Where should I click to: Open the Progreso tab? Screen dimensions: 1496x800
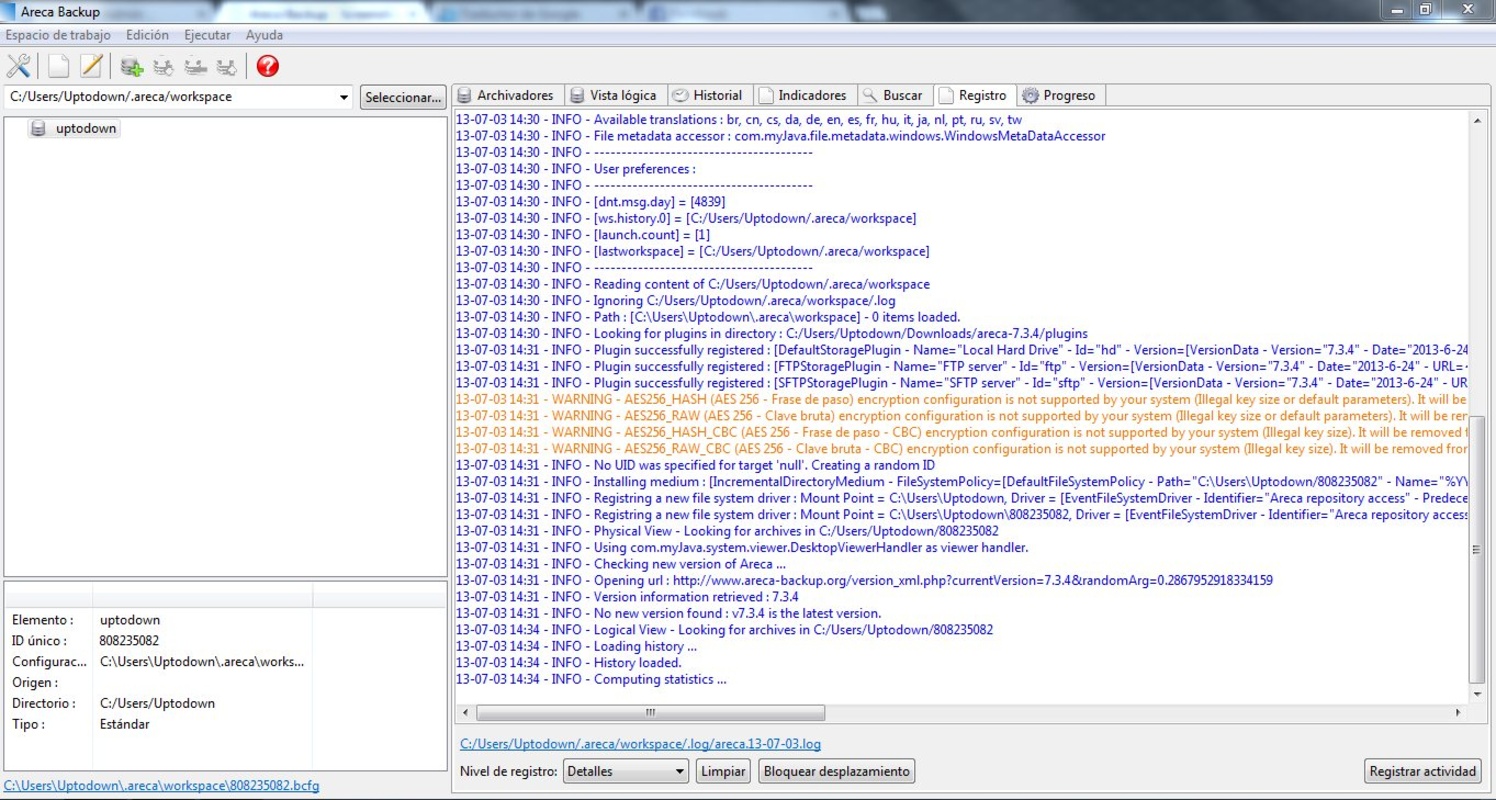(x=1060, y=96)
